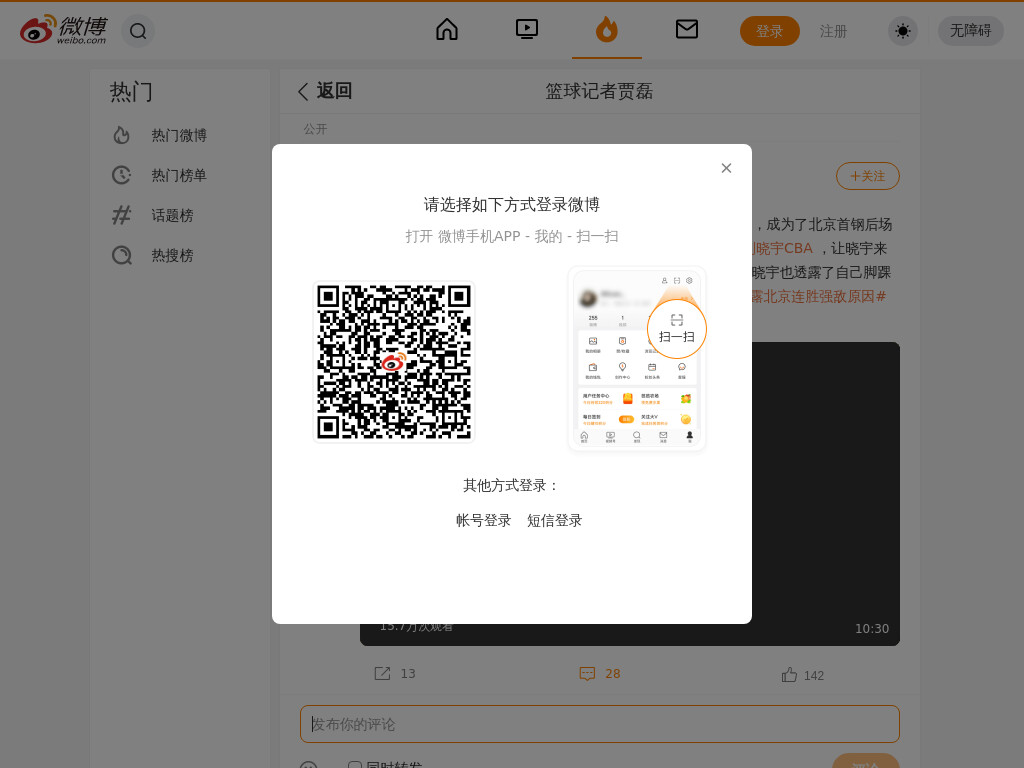Click the hashtag link ending 连胜强敌原因#
Screen dimensions: 1024x768
point(819,296)
